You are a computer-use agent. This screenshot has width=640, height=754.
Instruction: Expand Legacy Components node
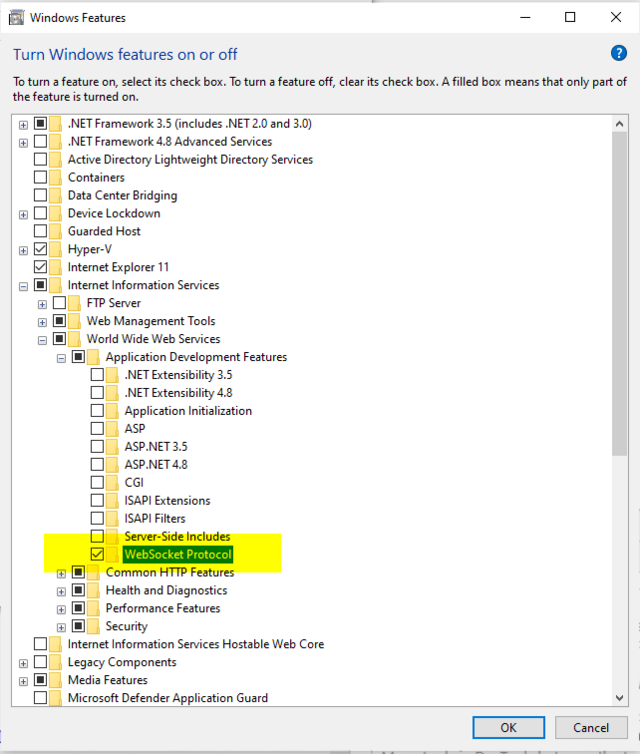[23, 664]
